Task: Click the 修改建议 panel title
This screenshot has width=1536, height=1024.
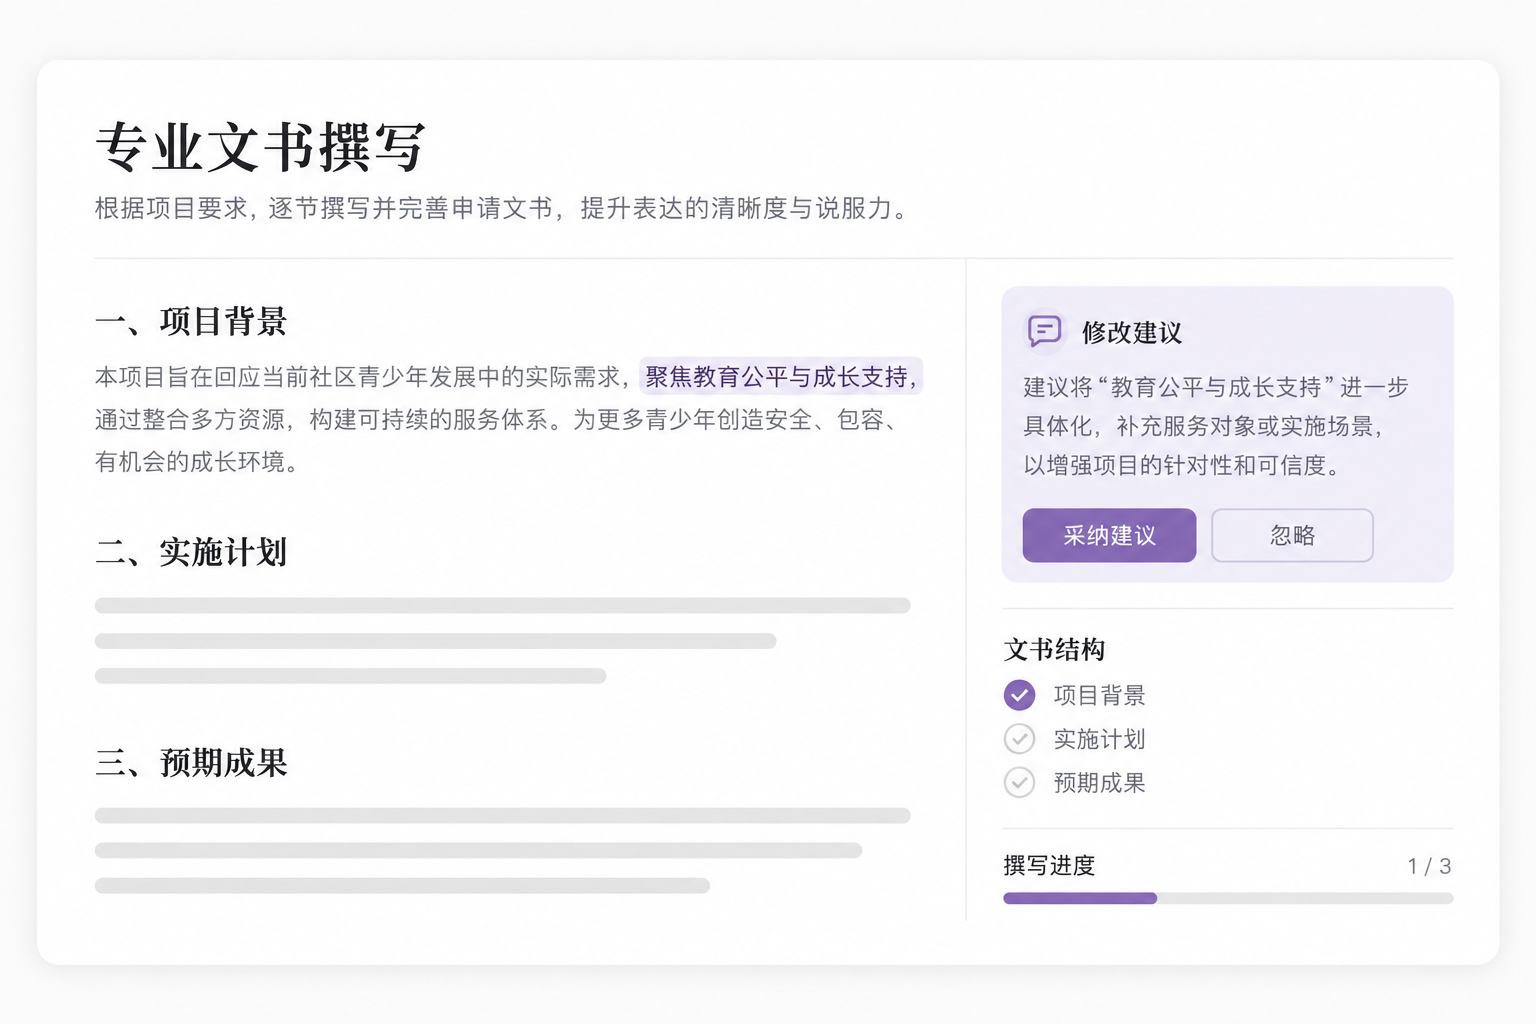Action: click(x=1132, y=332)
